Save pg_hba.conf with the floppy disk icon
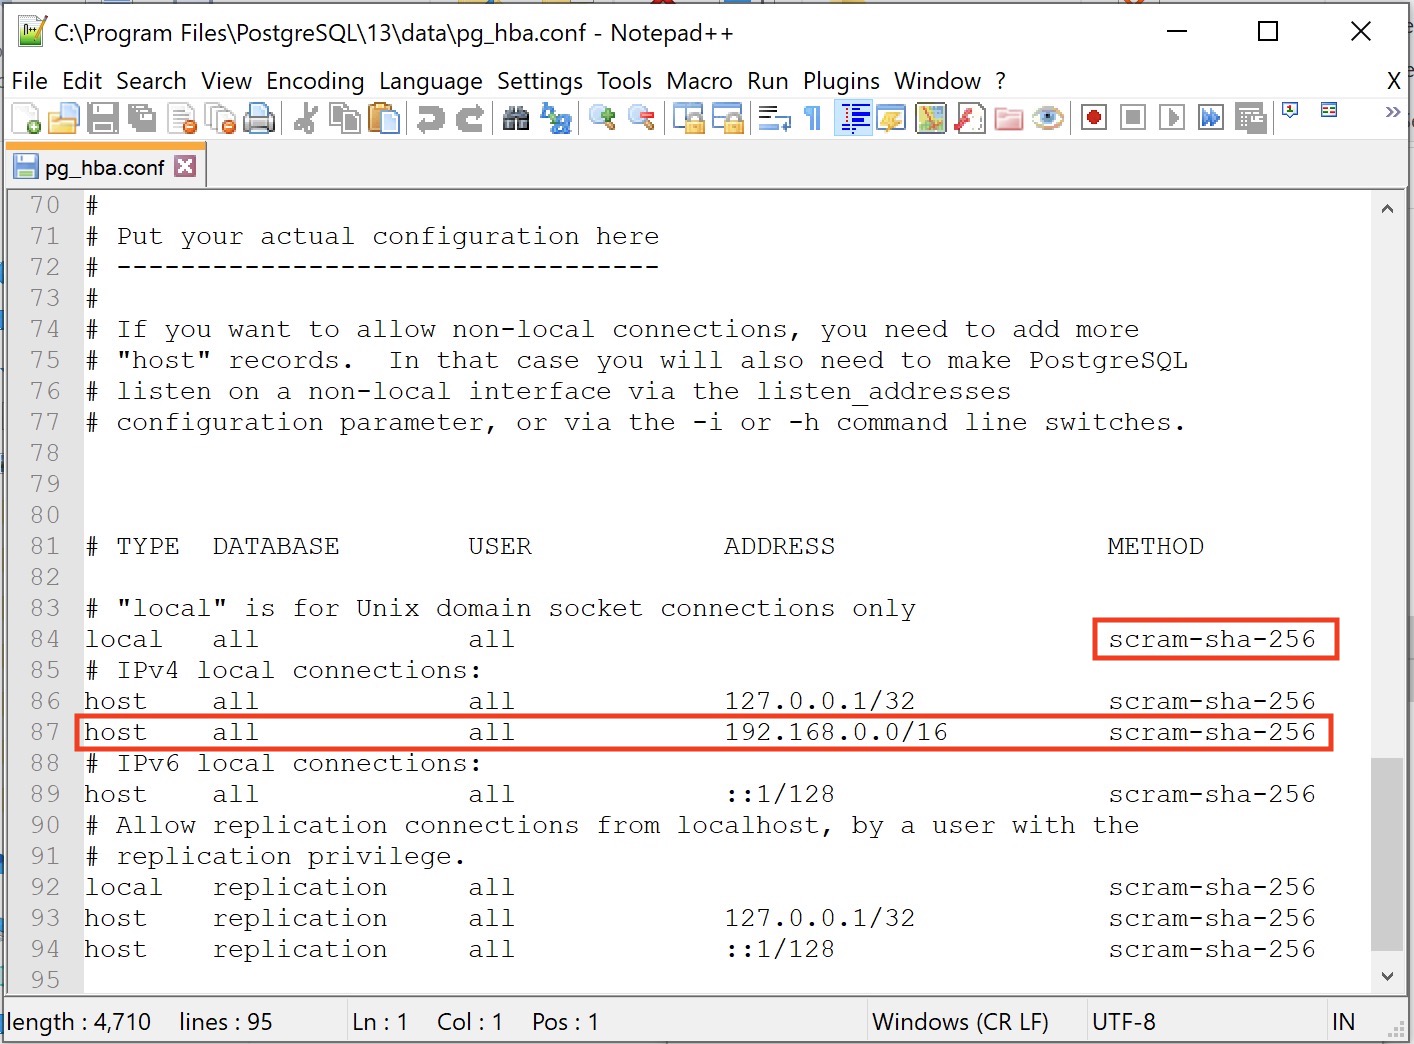Viewport: 1414px width, 1044px height. (103, 117)
